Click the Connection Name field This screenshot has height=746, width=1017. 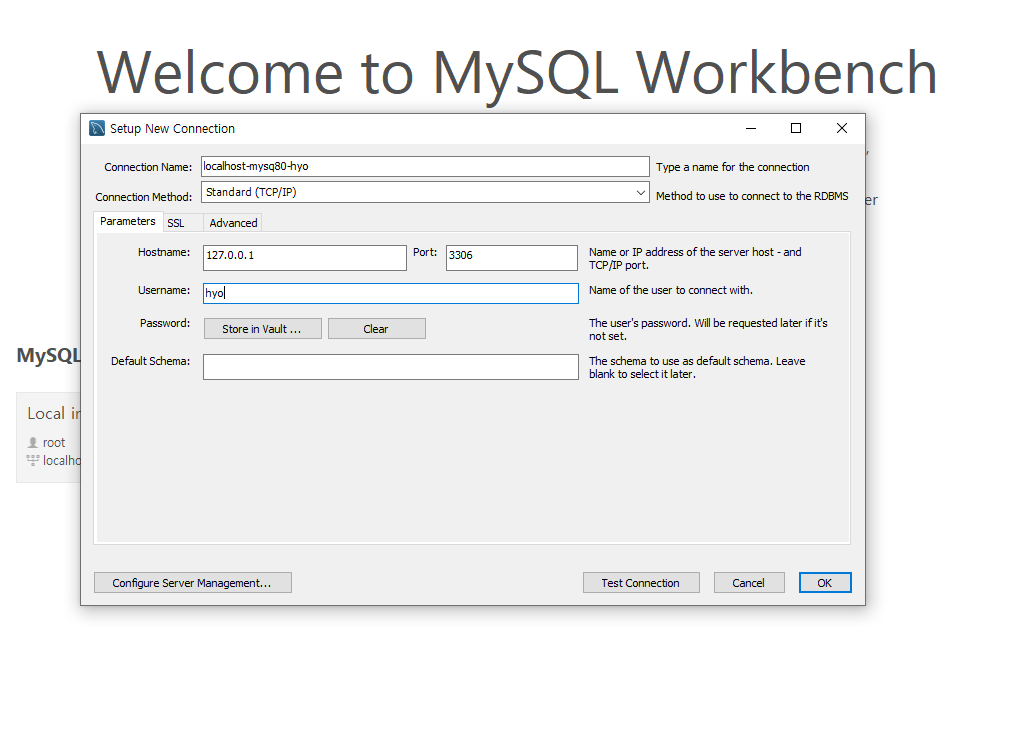point(425,166)
